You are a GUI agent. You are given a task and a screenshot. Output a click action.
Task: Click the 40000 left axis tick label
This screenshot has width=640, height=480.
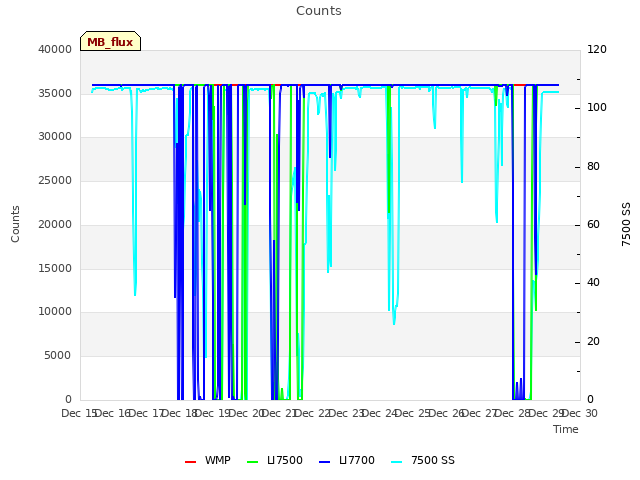click(55, 49)
